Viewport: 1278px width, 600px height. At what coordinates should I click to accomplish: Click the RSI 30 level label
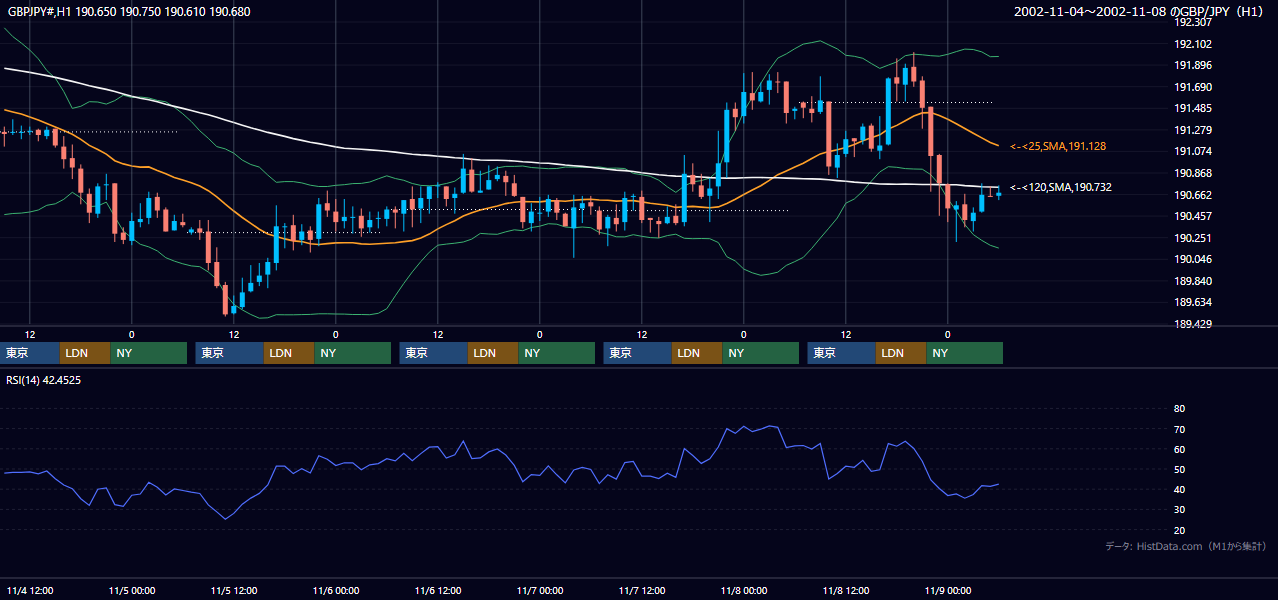1179,510
